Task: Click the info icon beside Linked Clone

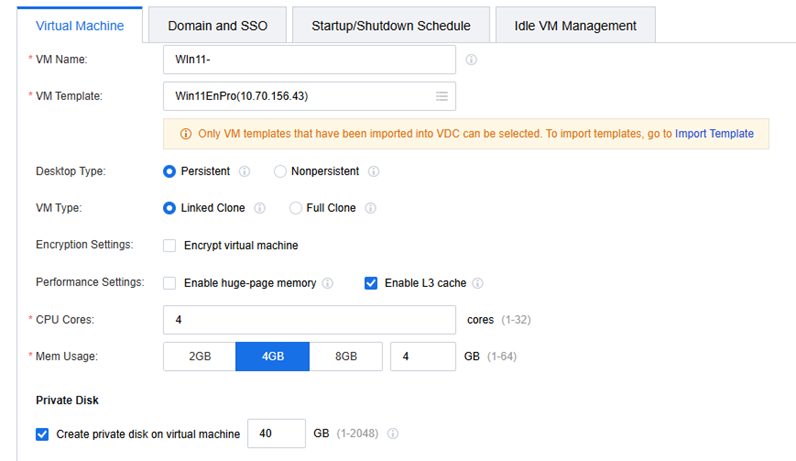Action: coord(260,209)
